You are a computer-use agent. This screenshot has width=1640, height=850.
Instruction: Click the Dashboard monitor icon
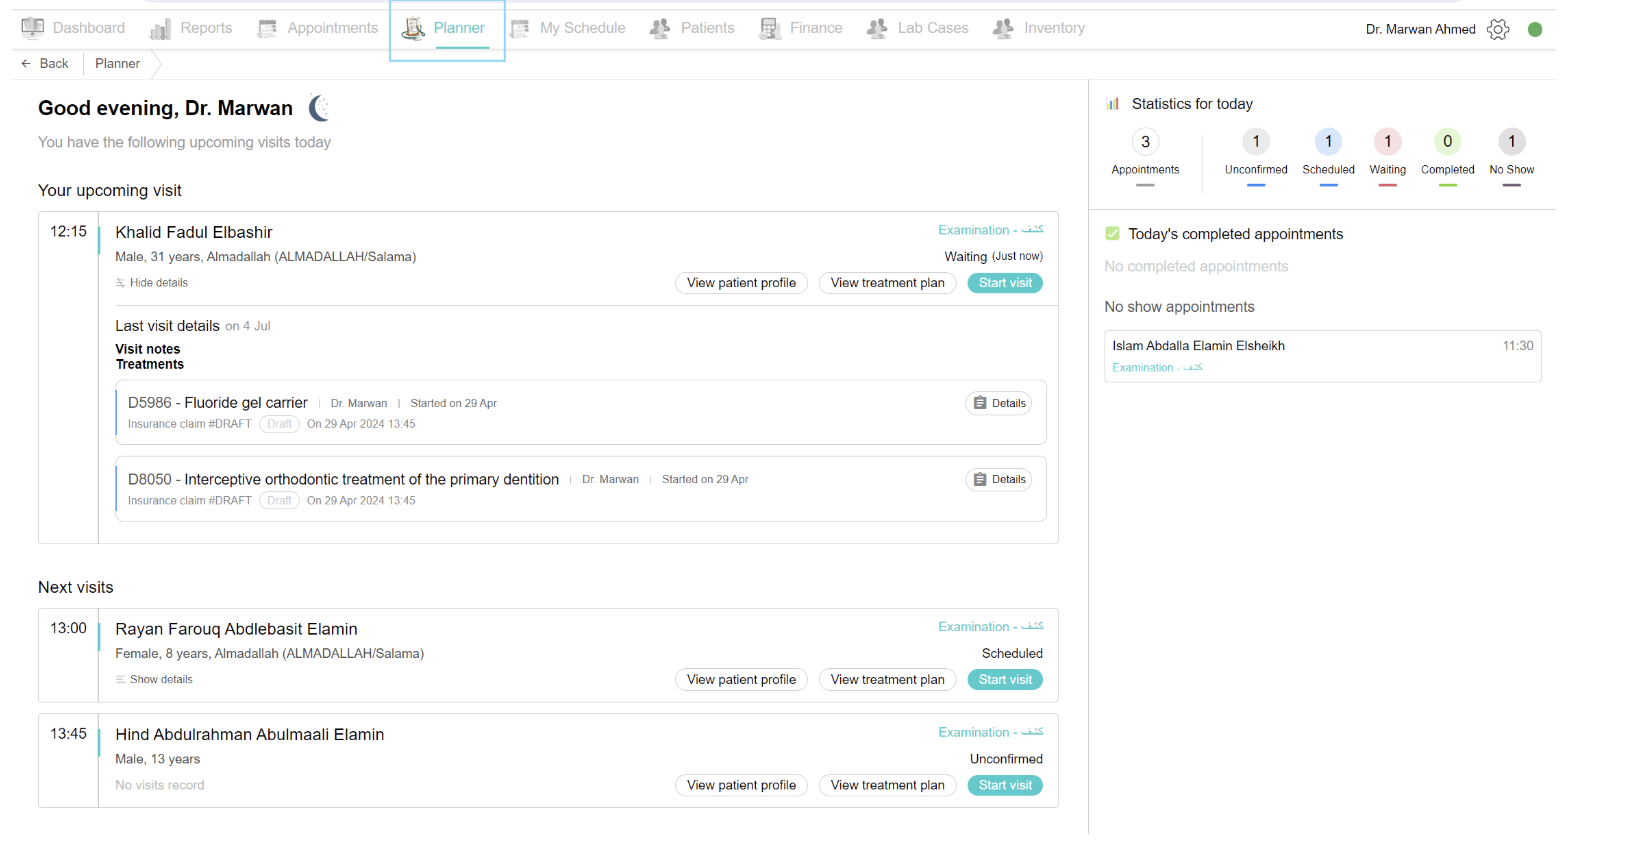tap(33, 28)
